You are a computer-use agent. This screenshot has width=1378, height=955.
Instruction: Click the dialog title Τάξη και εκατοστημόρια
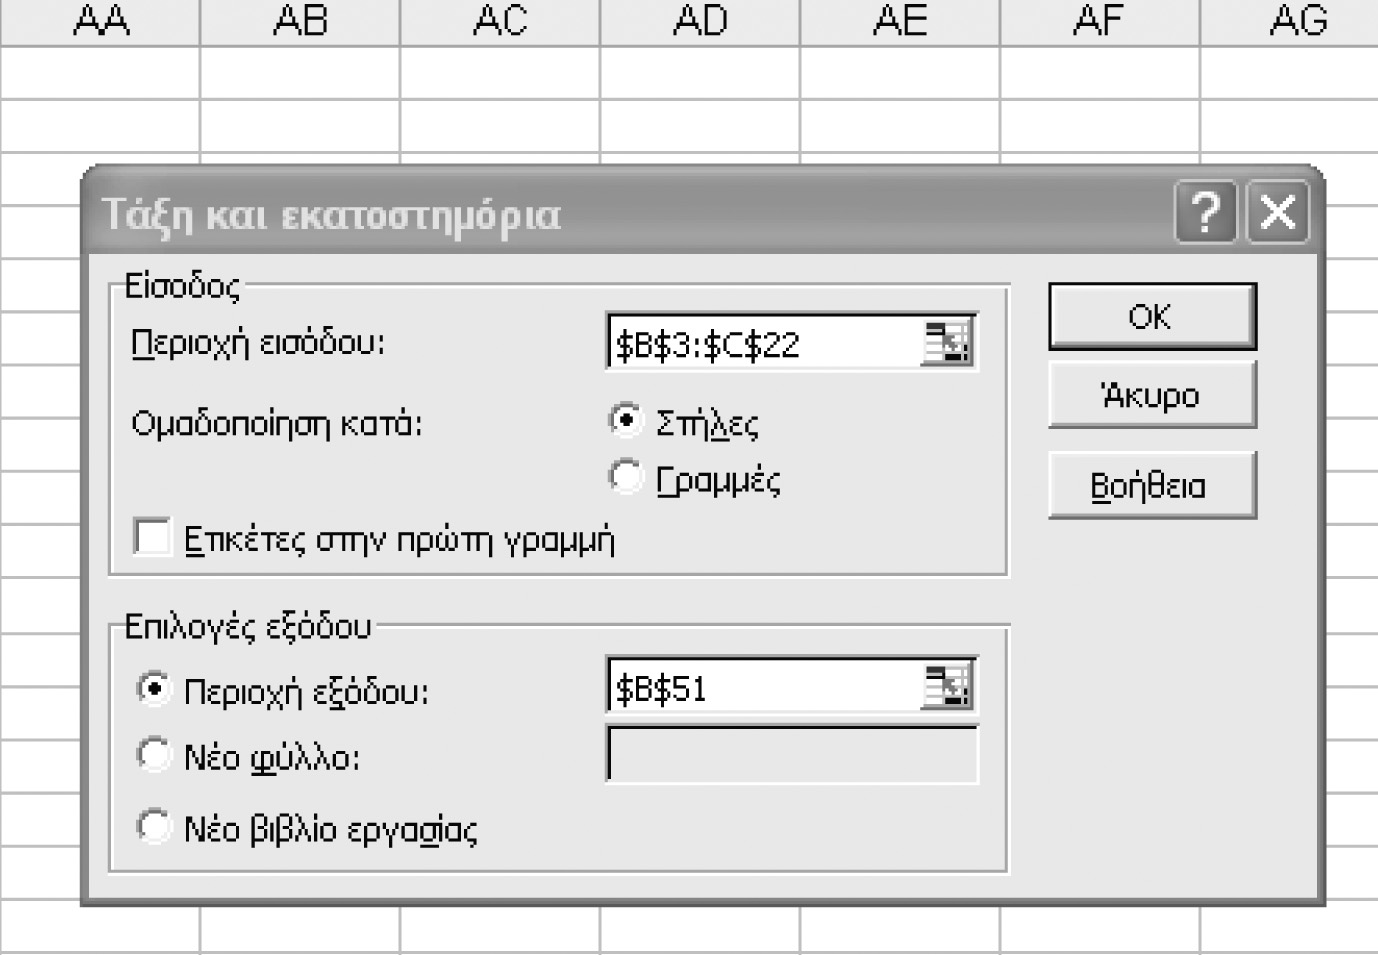pos(331,215)
